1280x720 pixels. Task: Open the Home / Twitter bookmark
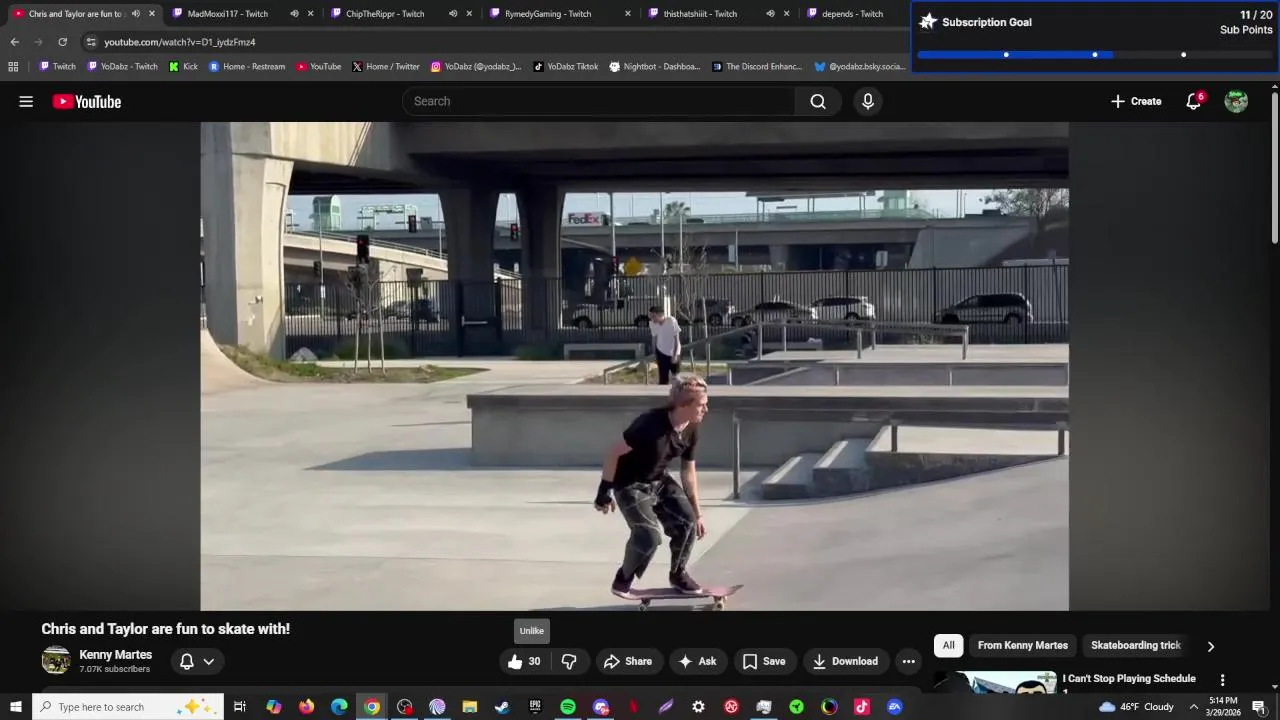click(x=386, y=67)
